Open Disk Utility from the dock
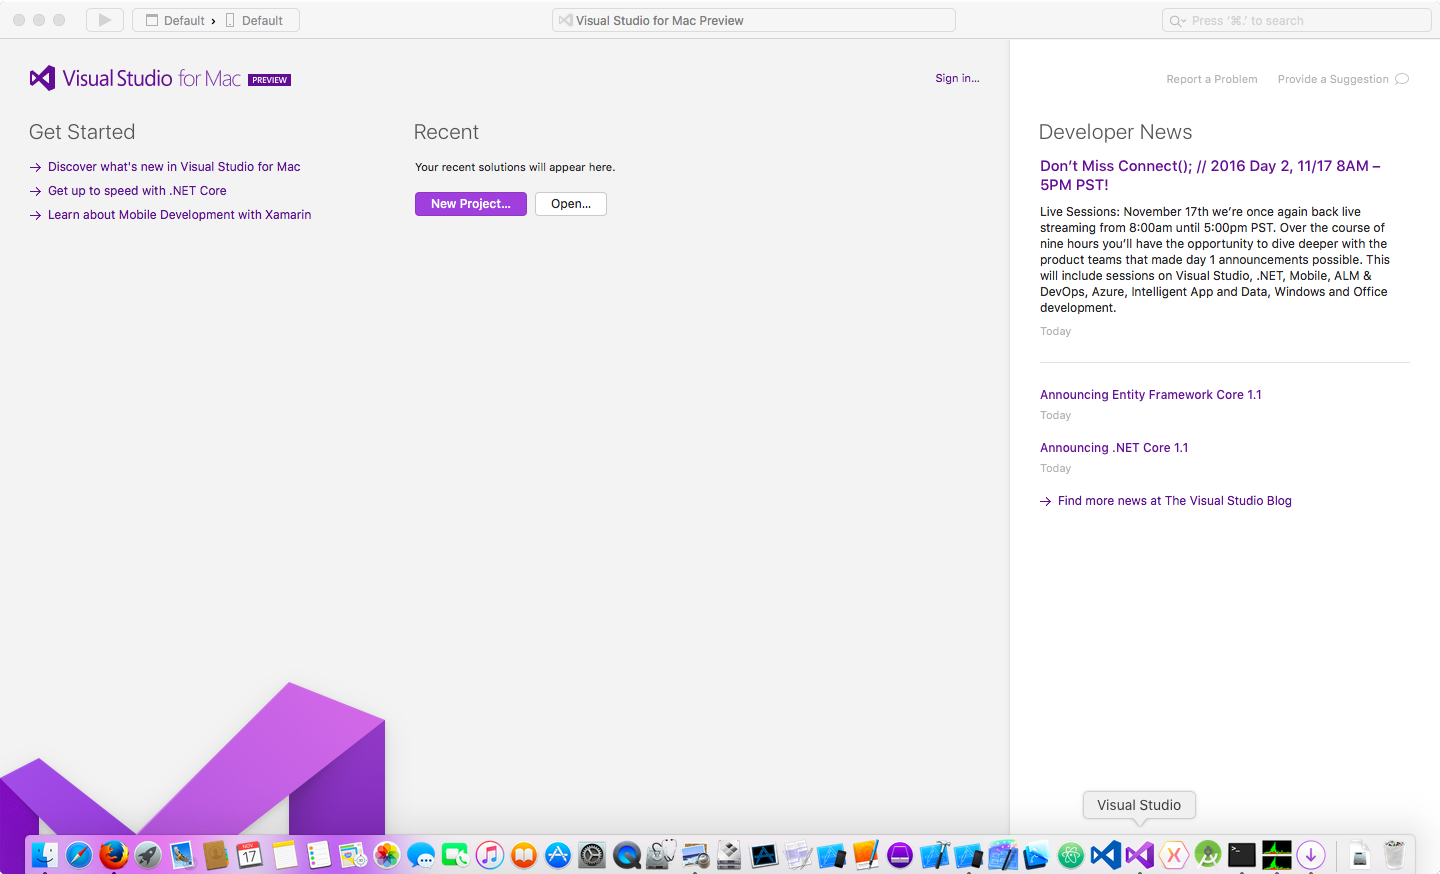 pos(661,855)
